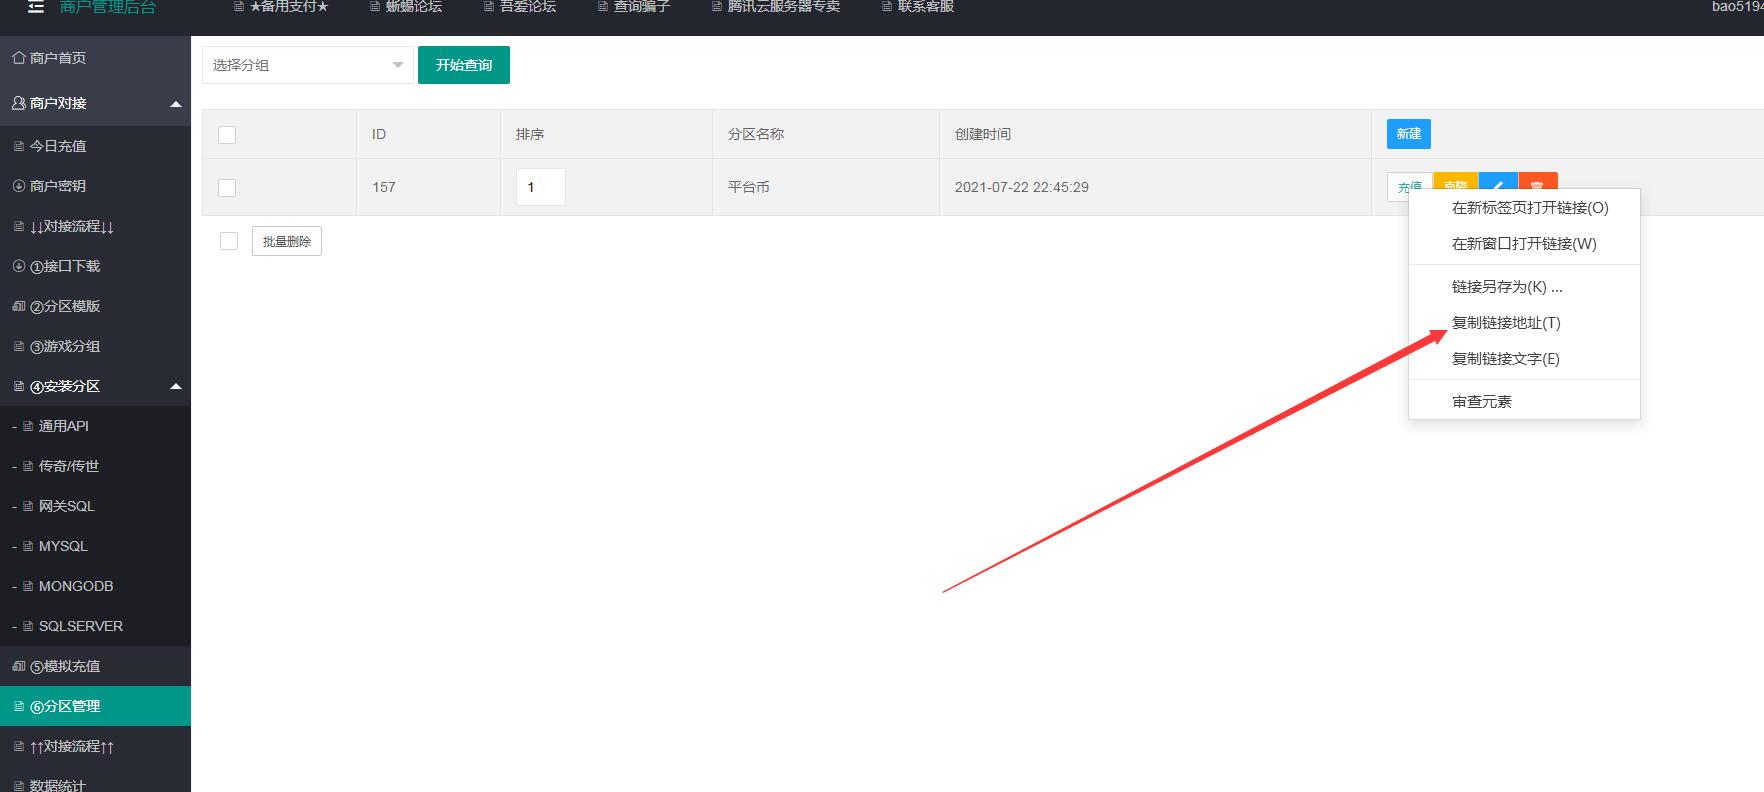
Task: Toggle the sidebar collapse hamburger icon
Action: click(36, 7)
